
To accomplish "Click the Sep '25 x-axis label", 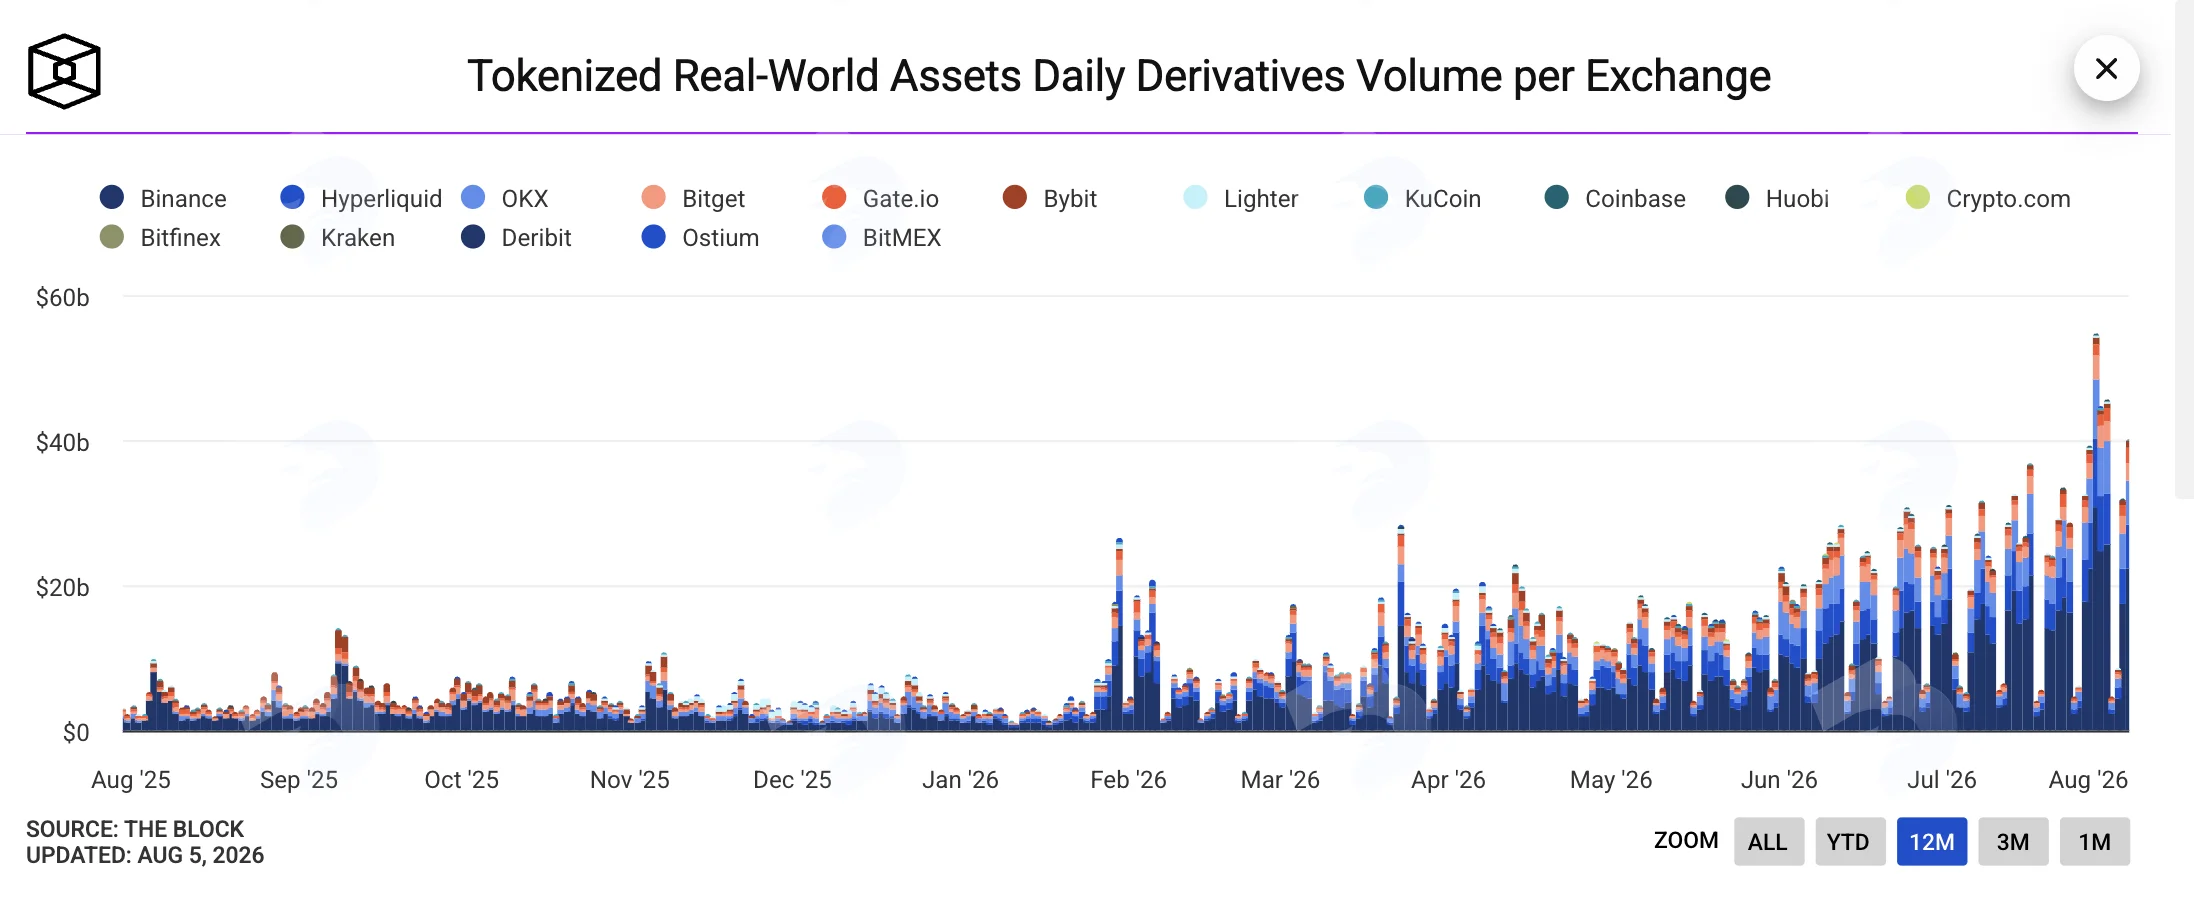I will click(x=299, y=780).
